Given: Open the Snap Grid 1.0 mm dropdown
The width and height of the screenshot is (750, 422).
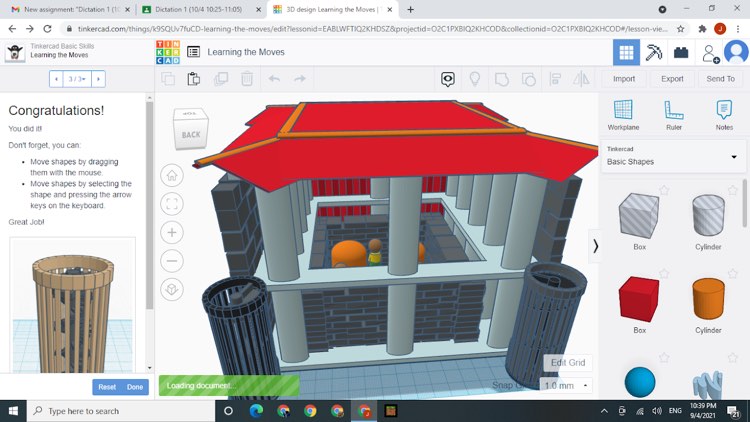Looking at the screenshot, I should [565, 385].
